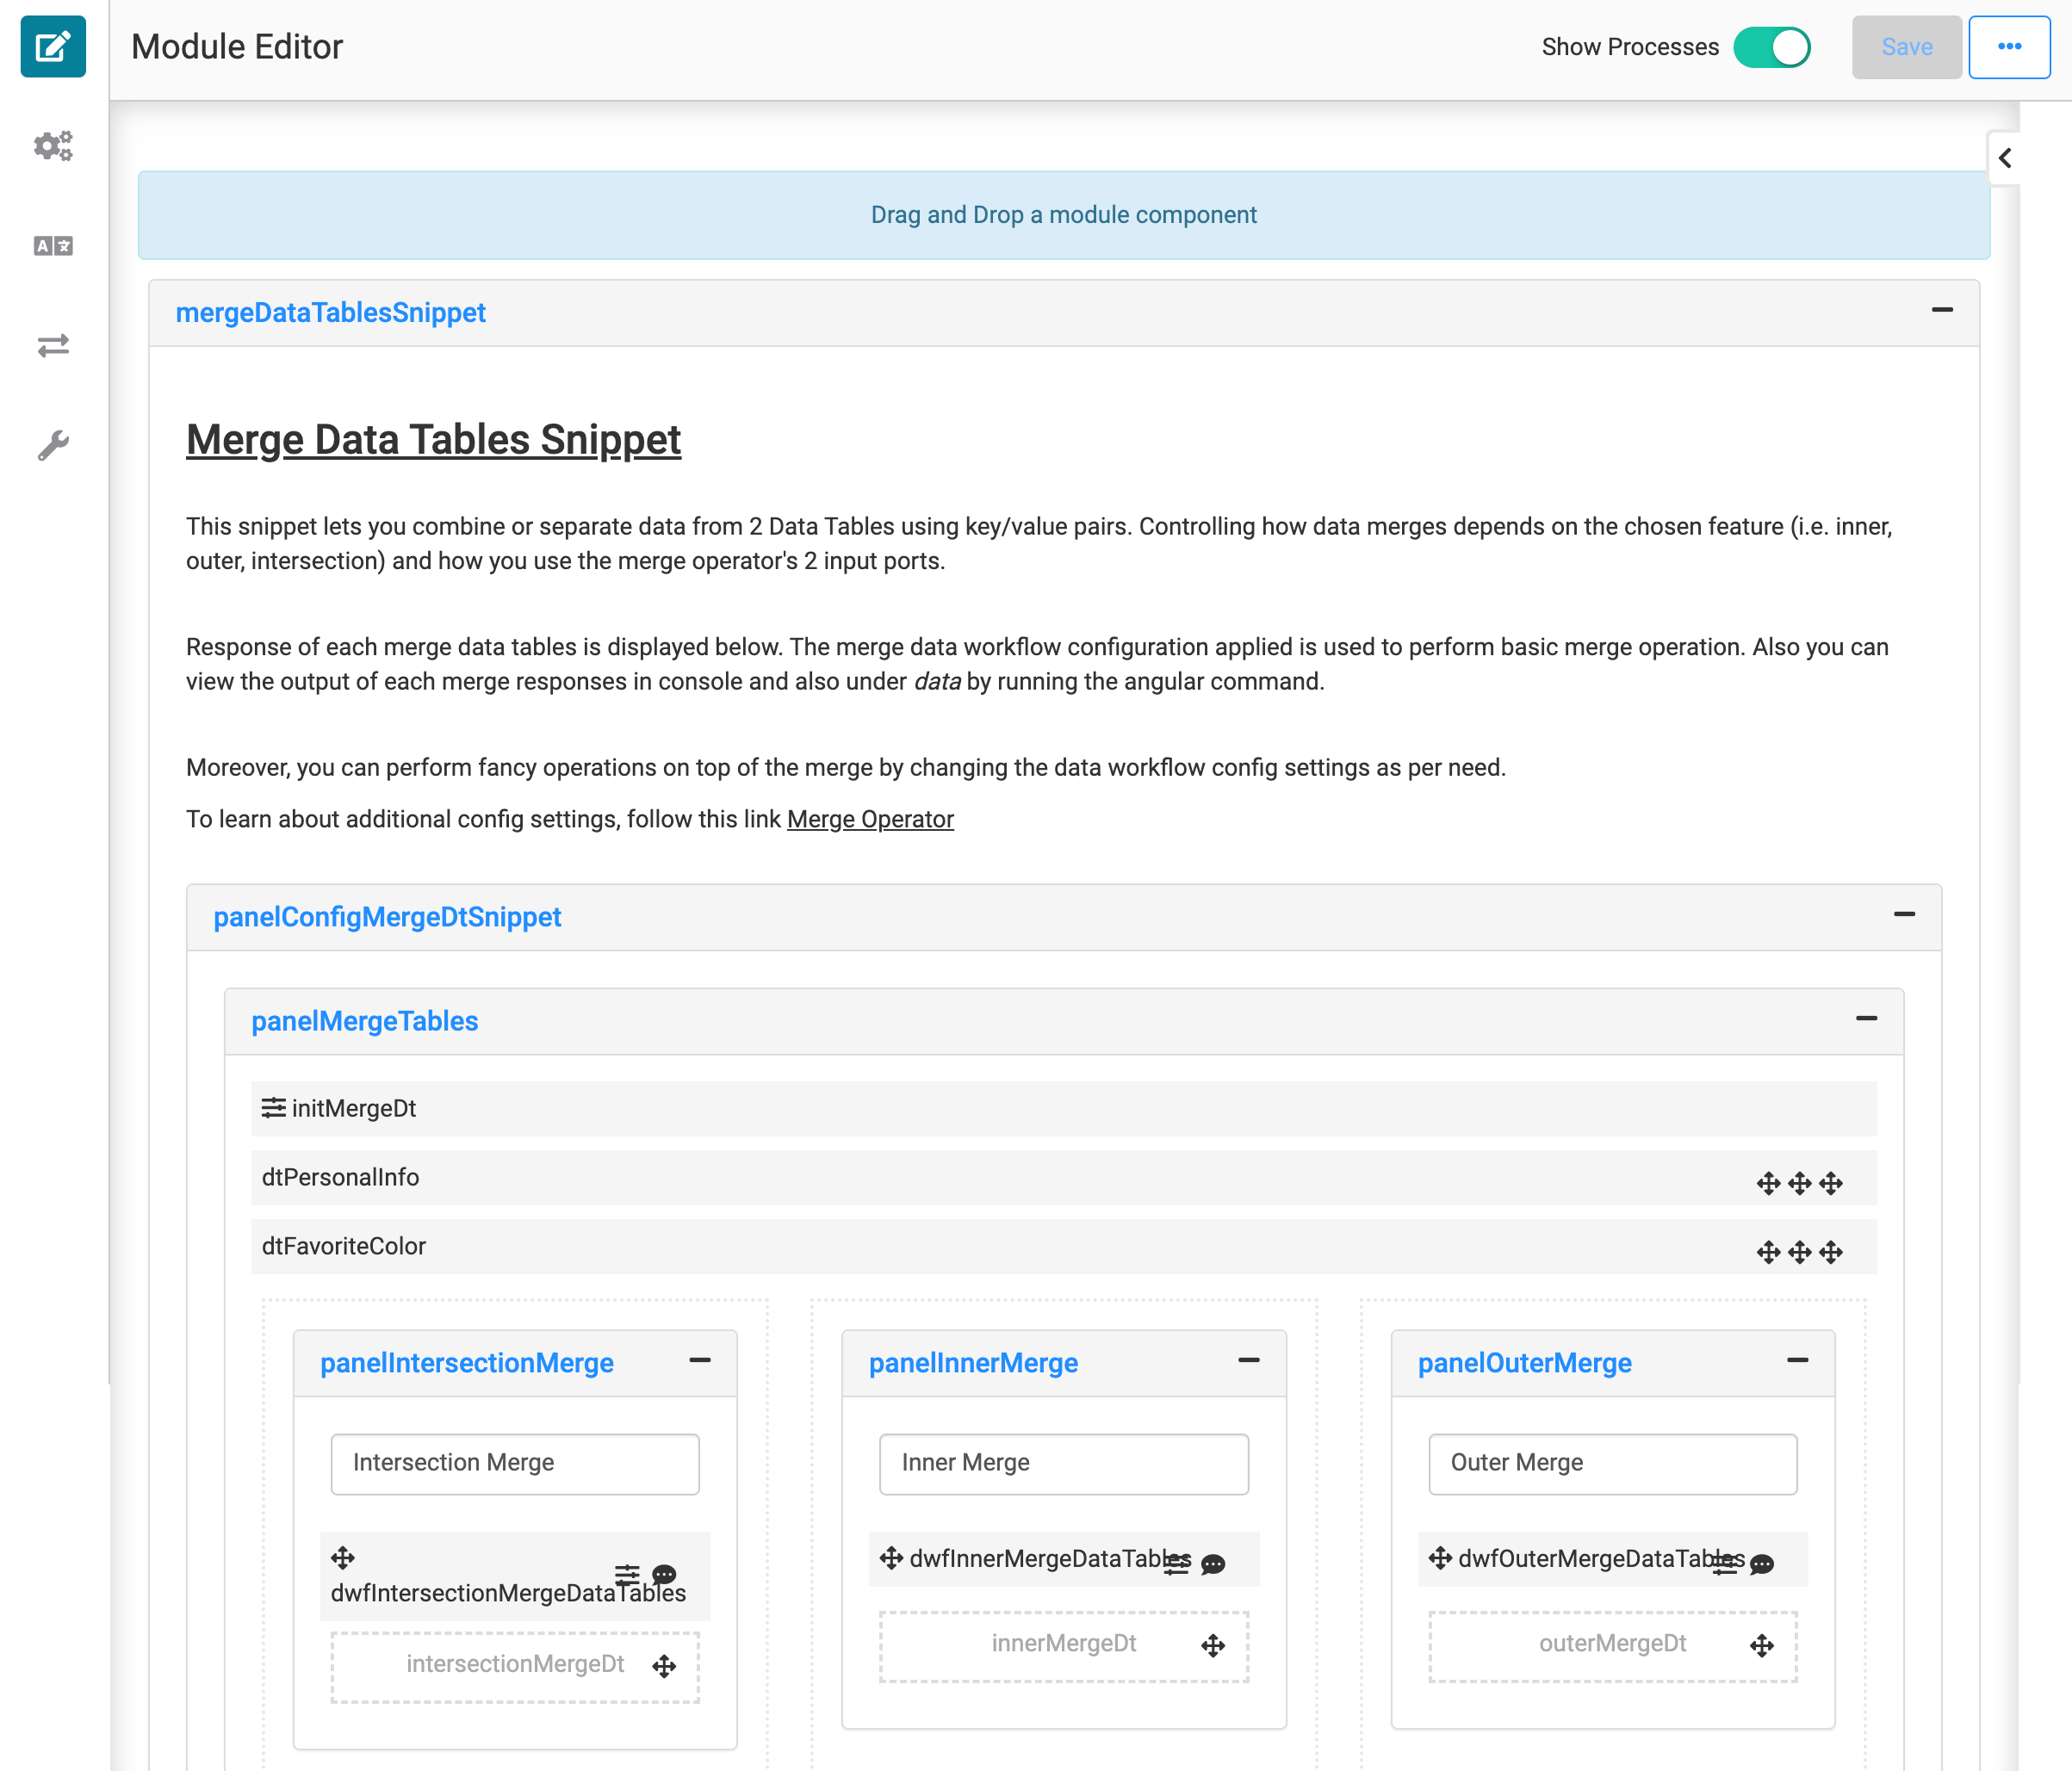Open the arrows data exchange sidebar icon
The height and width of the screenshot is (1771, 2072).
point(53,346)
